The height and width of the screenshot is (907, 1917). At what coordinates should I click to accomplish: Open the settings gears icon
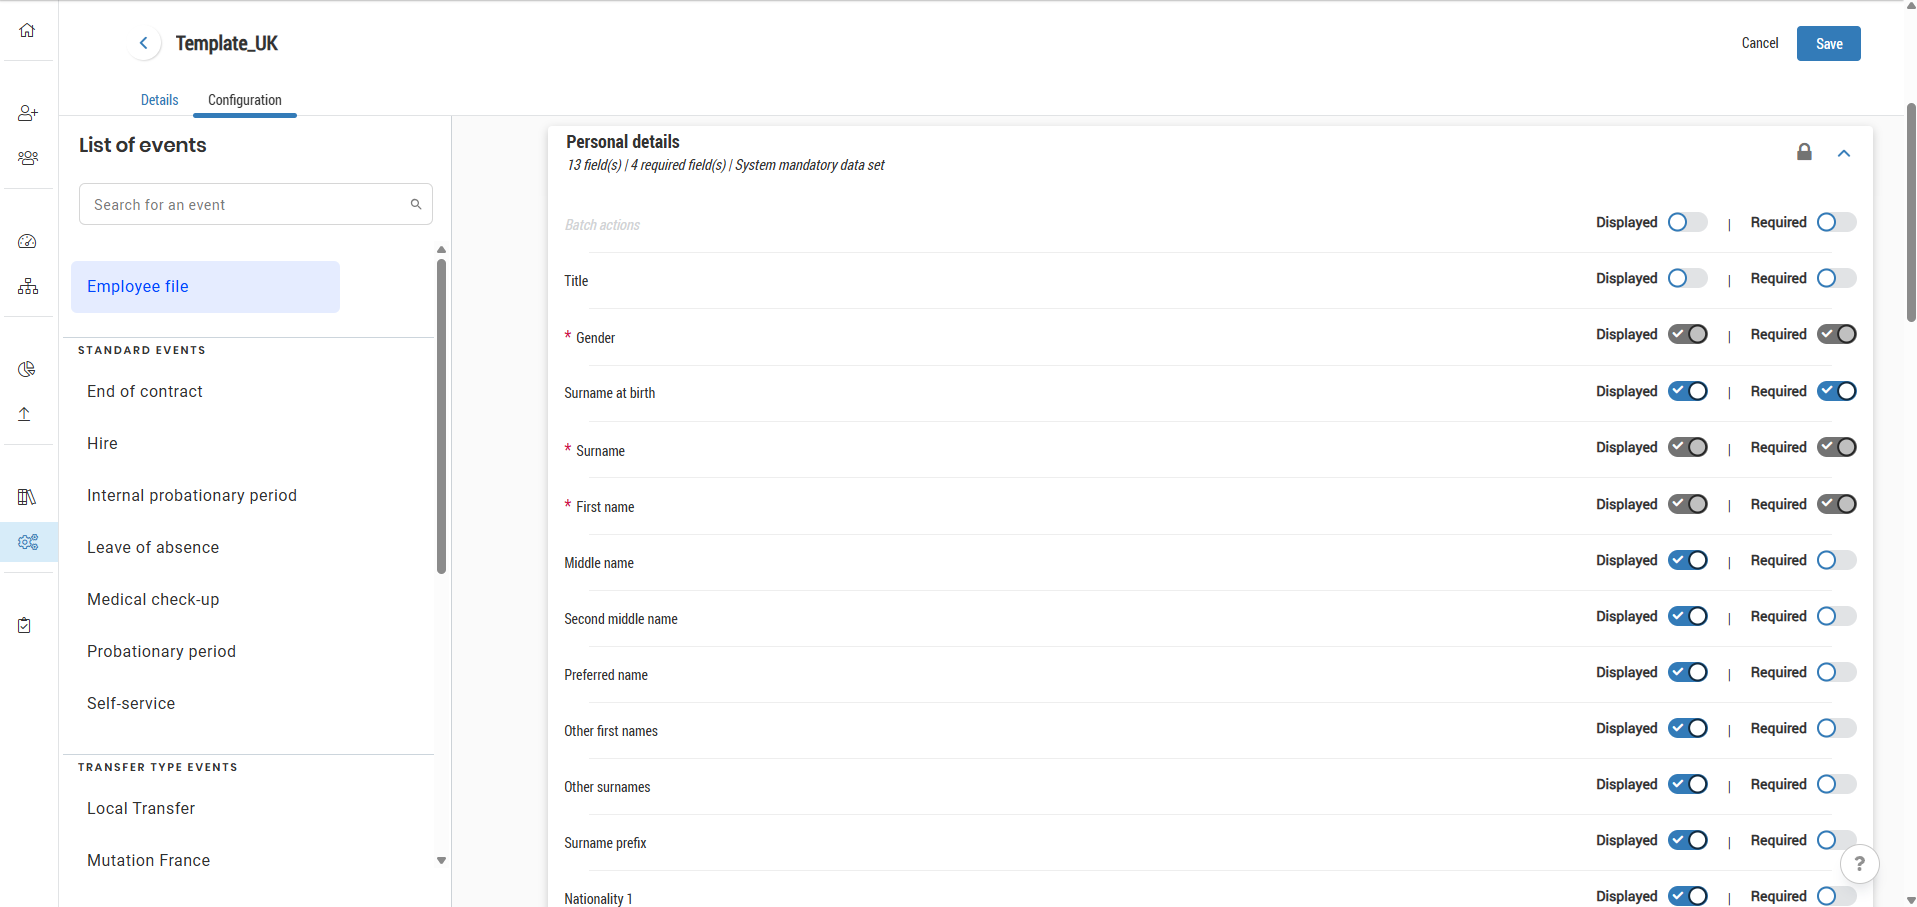(x=28, y=542)
